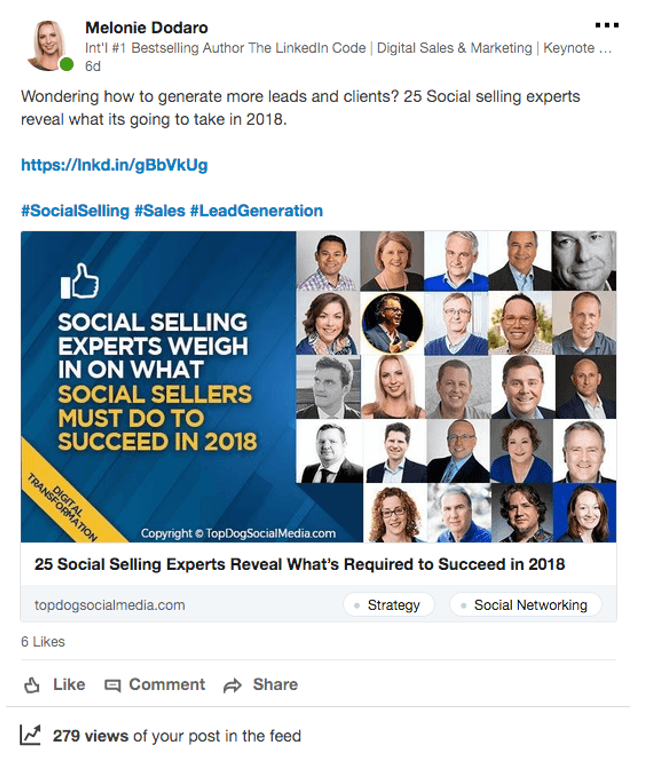Viewport: 655px width, 757px height.
Task: Click the Share button label
Action: point(275,685)
